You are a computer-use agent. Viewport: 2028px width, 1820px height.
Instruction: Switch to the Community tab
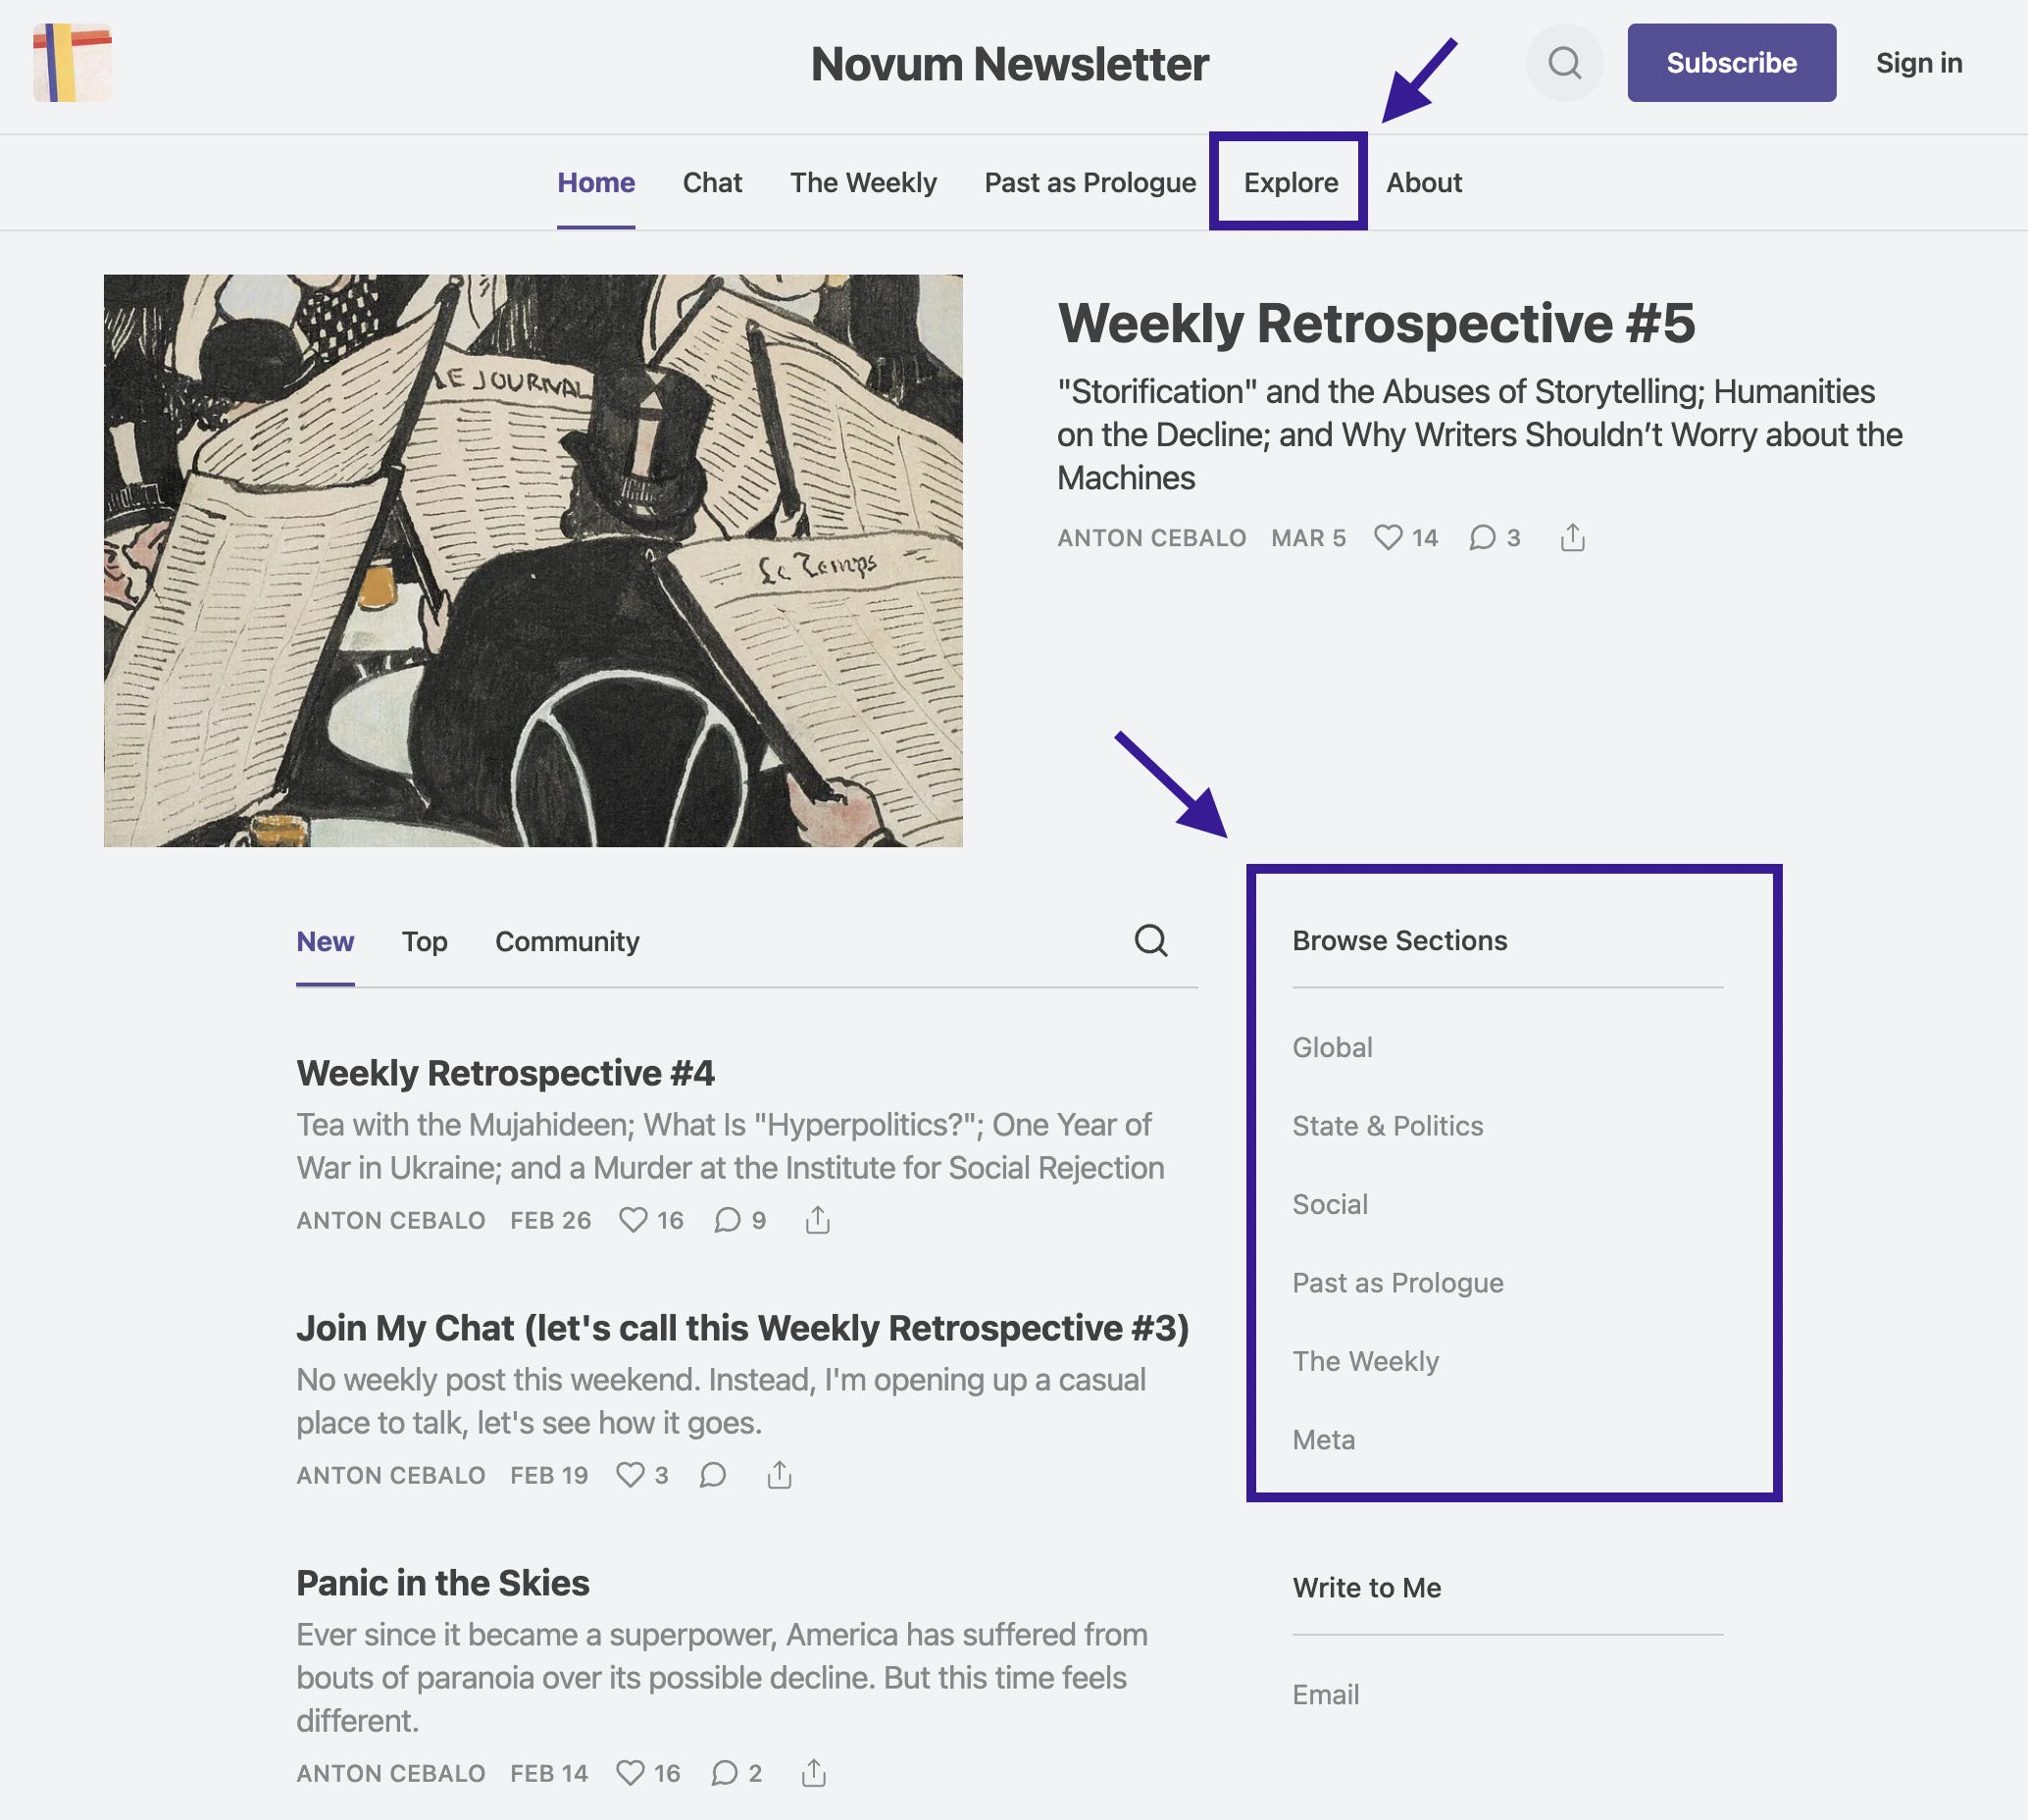click(x=565, y=941)
